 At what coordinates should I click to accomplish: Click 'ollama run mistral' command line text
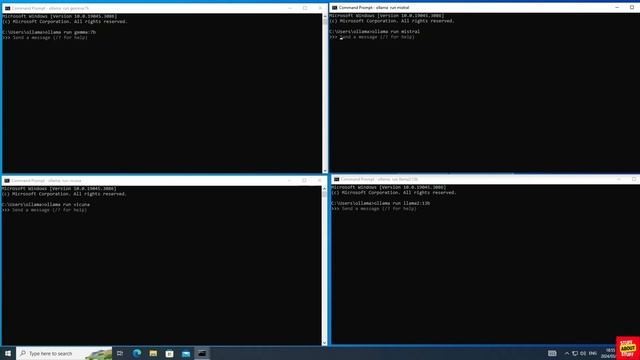pyautogui.click(x=395, y=31)
